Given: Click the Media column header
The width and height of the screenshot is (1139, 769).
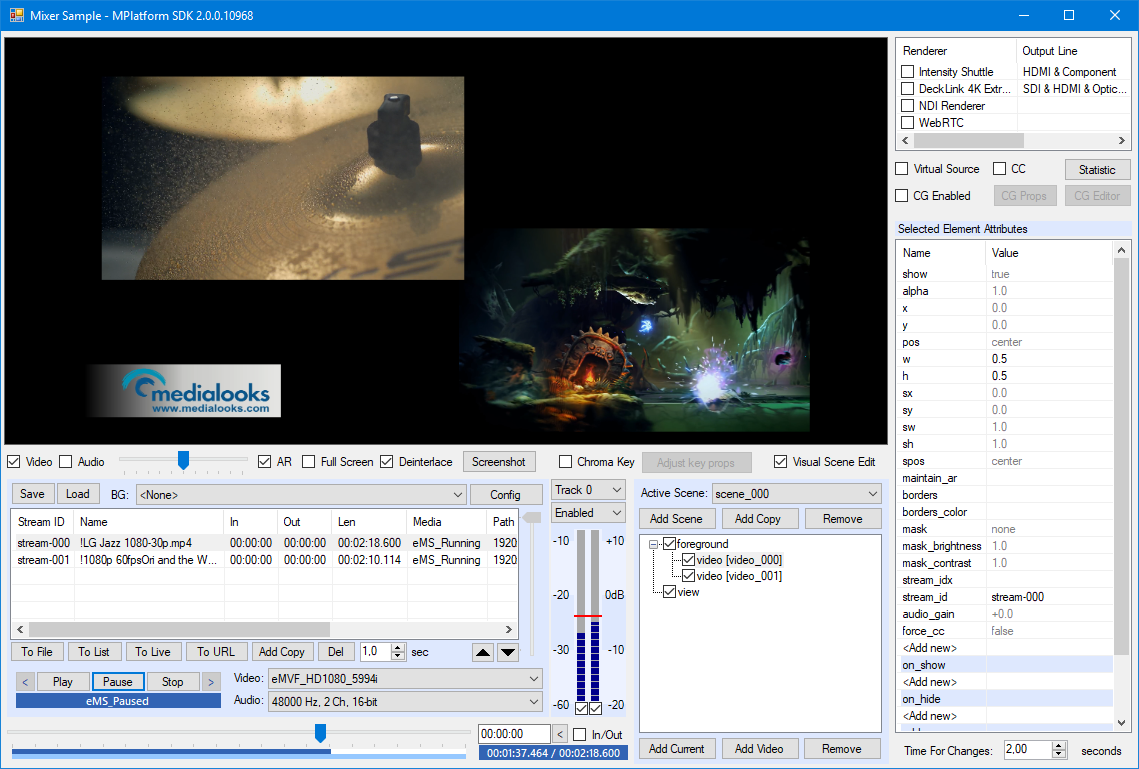Looking at the screenshot, I should point(447,522).
